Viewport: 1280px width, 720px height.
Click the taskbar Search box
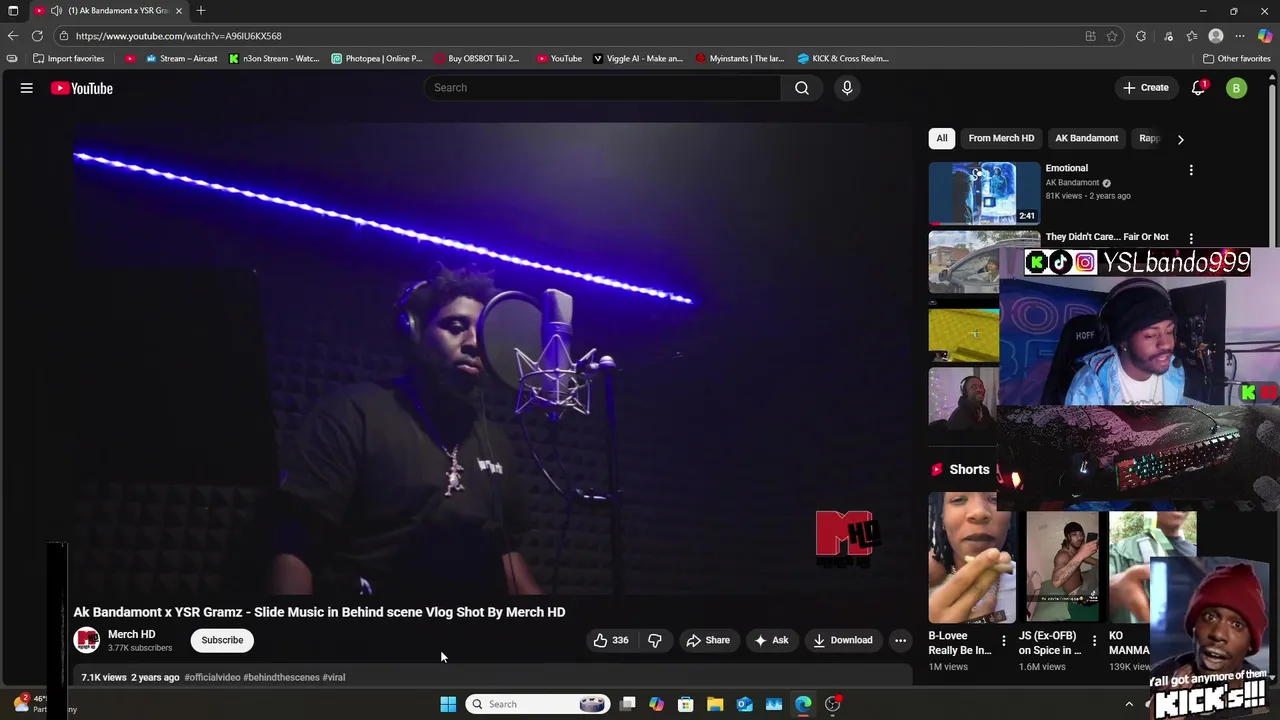pos(539,704)
